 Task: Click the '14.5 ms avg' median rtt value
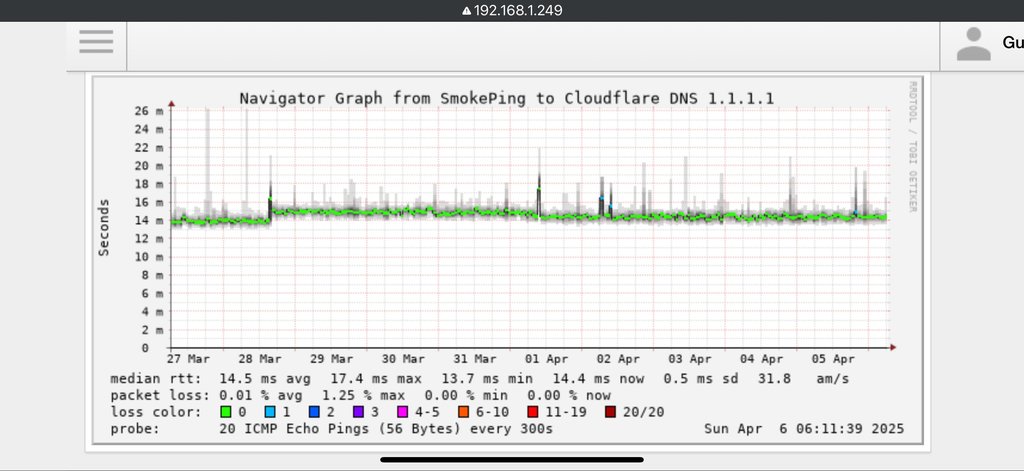click(264, 379)
